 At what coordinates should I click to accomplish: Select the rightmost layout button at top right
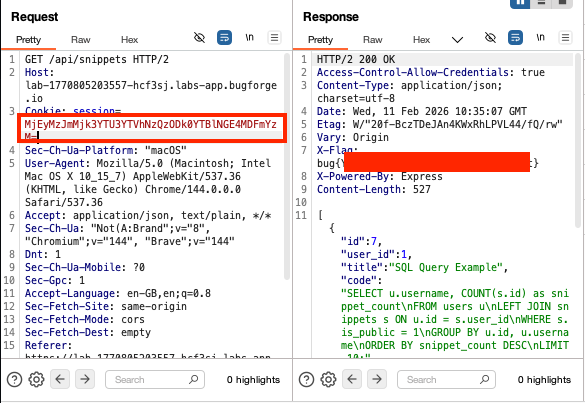coord(563,3)
